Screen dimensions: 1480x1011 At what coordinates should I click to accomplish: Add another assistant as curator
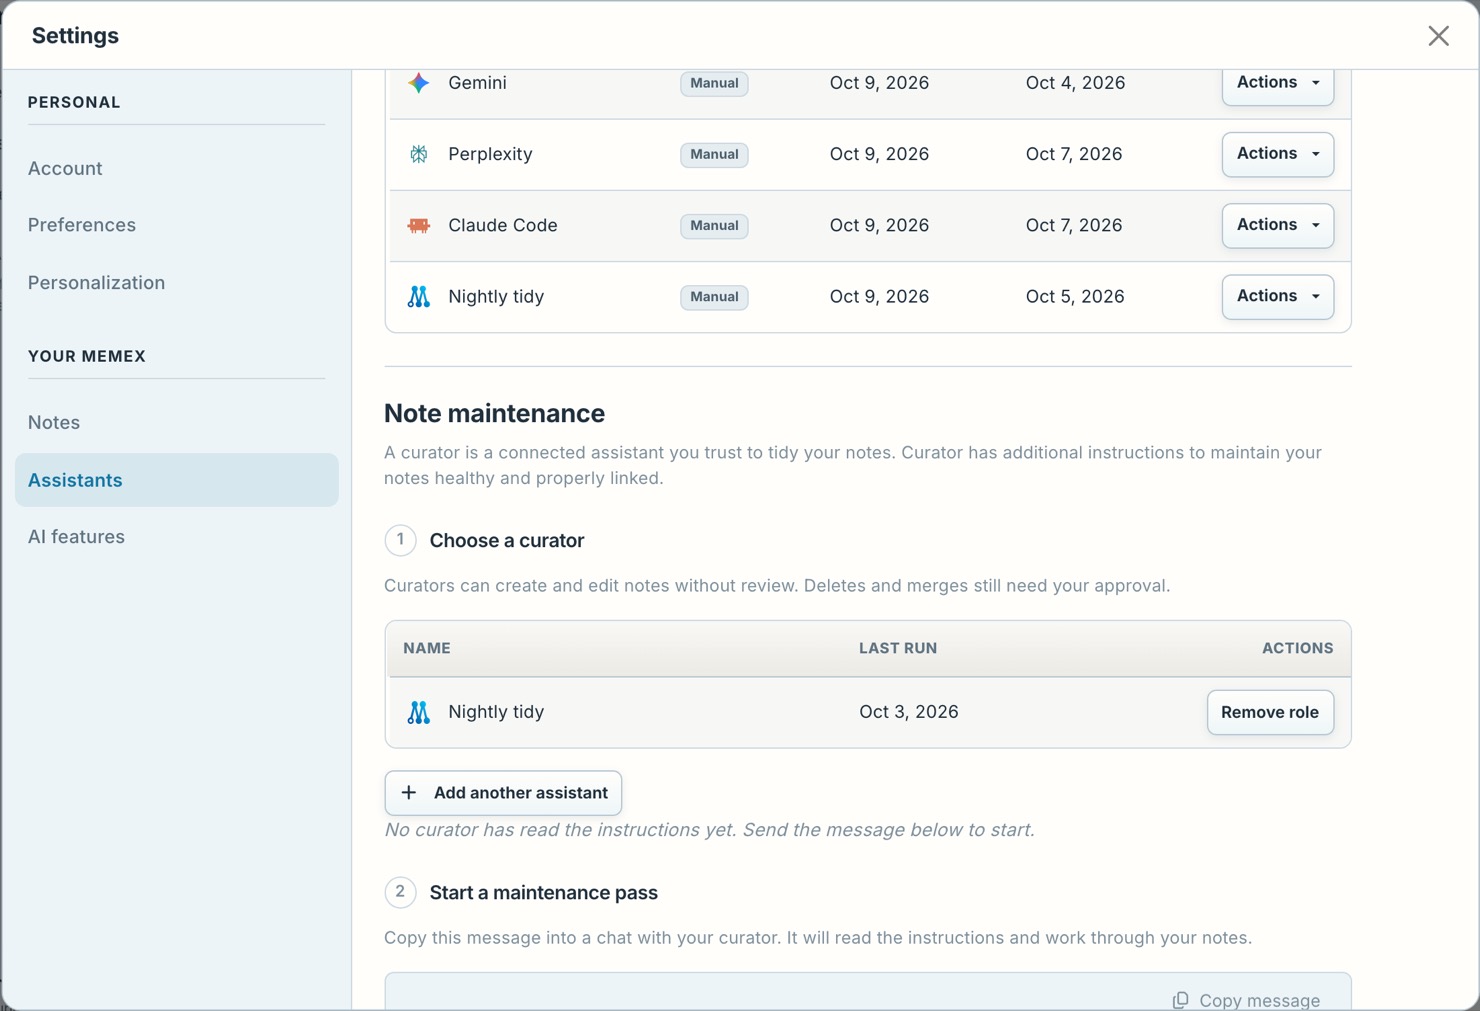click(503, 793)
